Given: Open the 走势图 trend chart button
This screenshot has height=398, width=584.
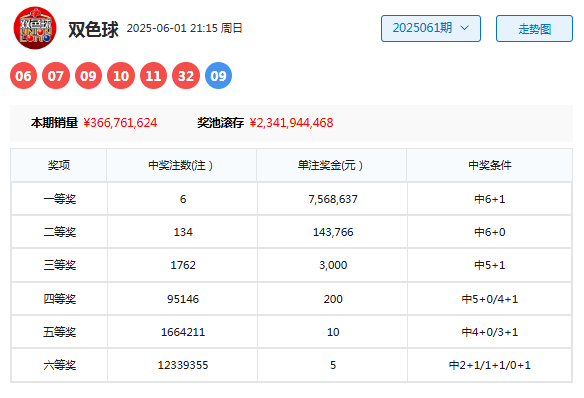Looking at the screenshot, I should tap(534, 28).
